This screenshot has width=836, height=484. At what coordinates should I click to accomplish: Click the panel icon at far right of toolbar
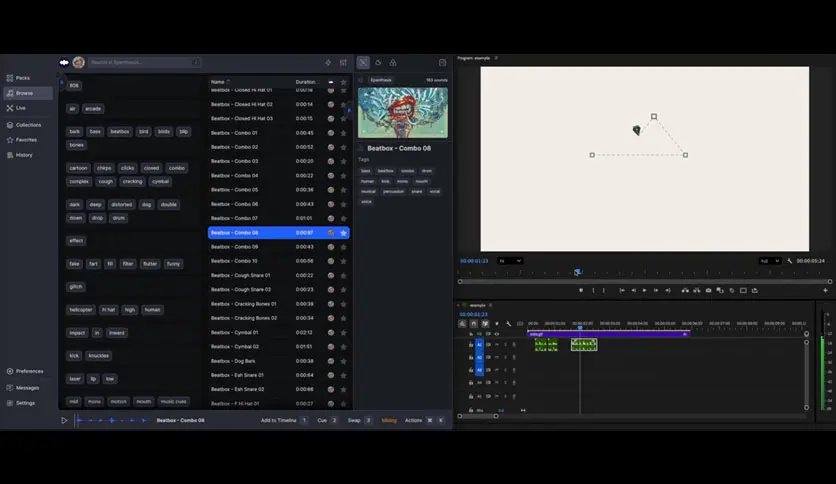pos(442,62)
